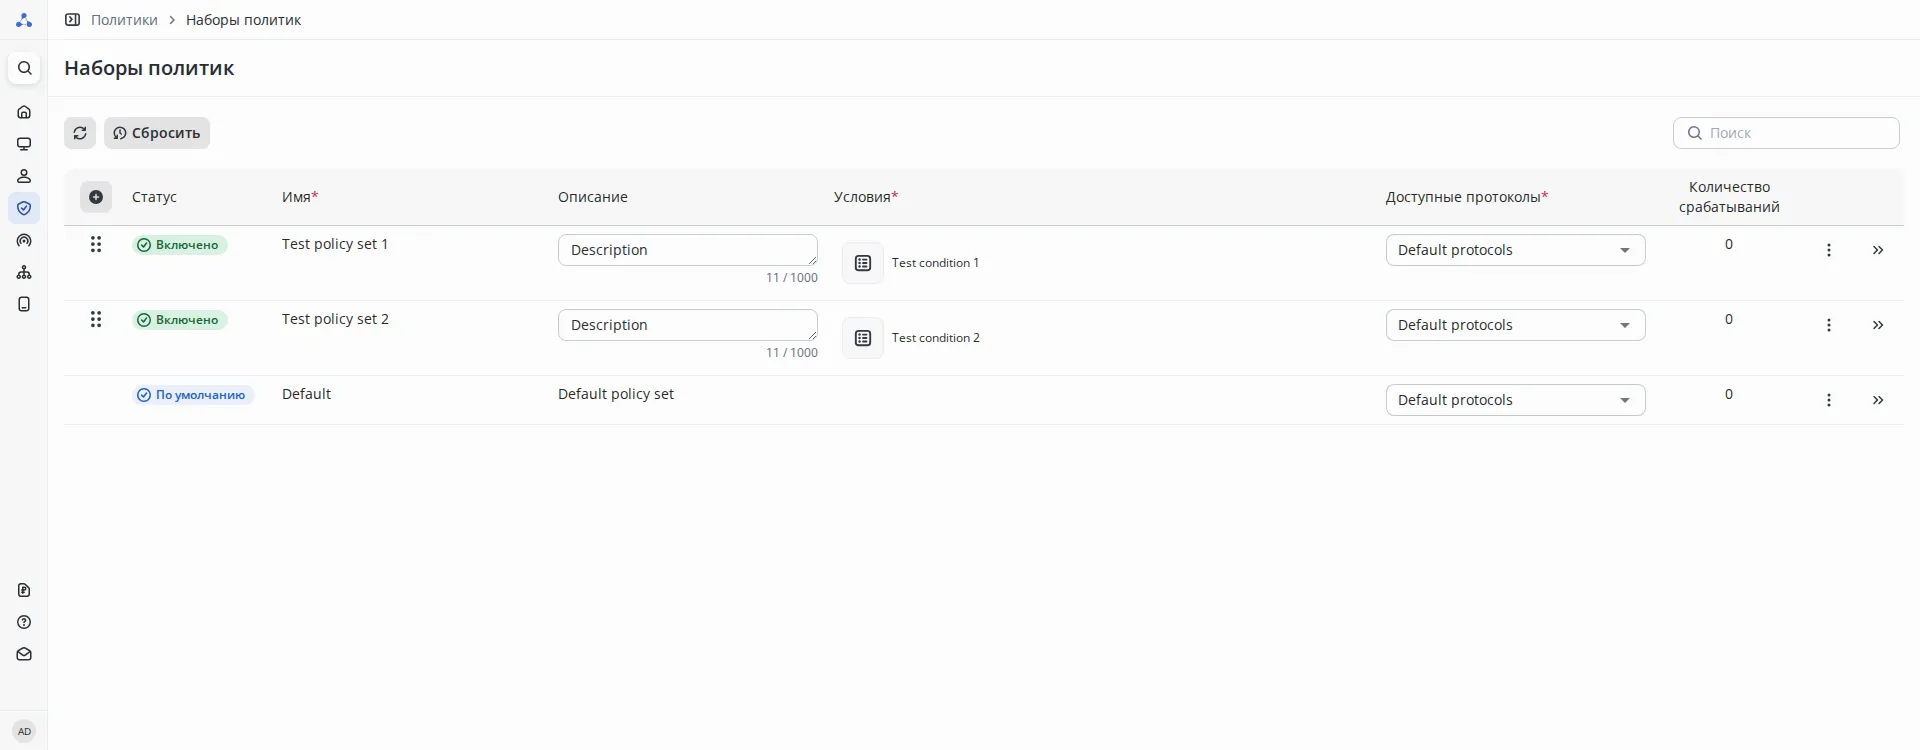Add a new policy set with plus icon

(96, 197)
